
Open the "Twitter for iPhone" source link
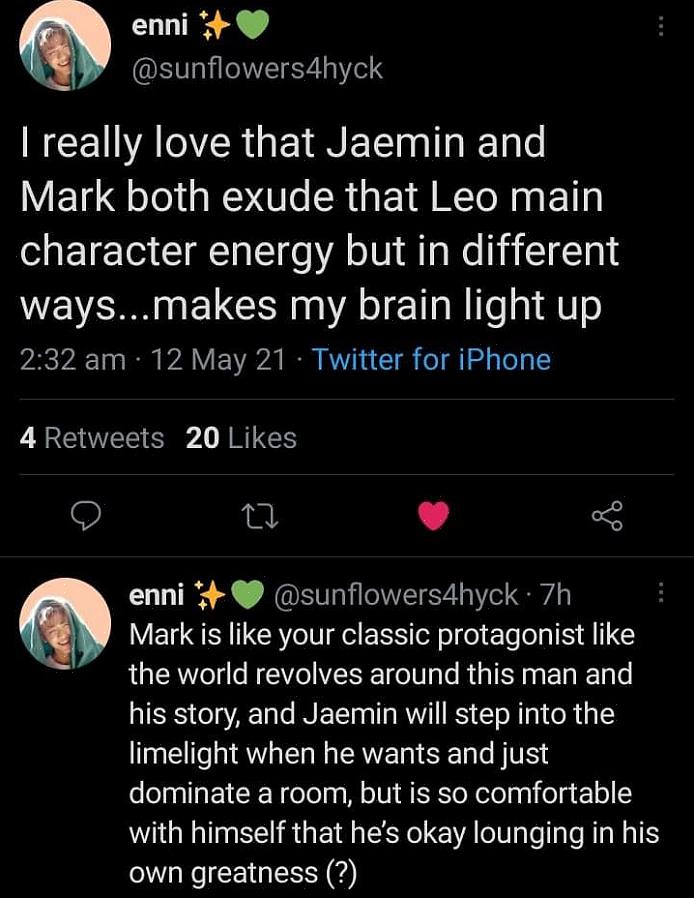coord(431,360)
